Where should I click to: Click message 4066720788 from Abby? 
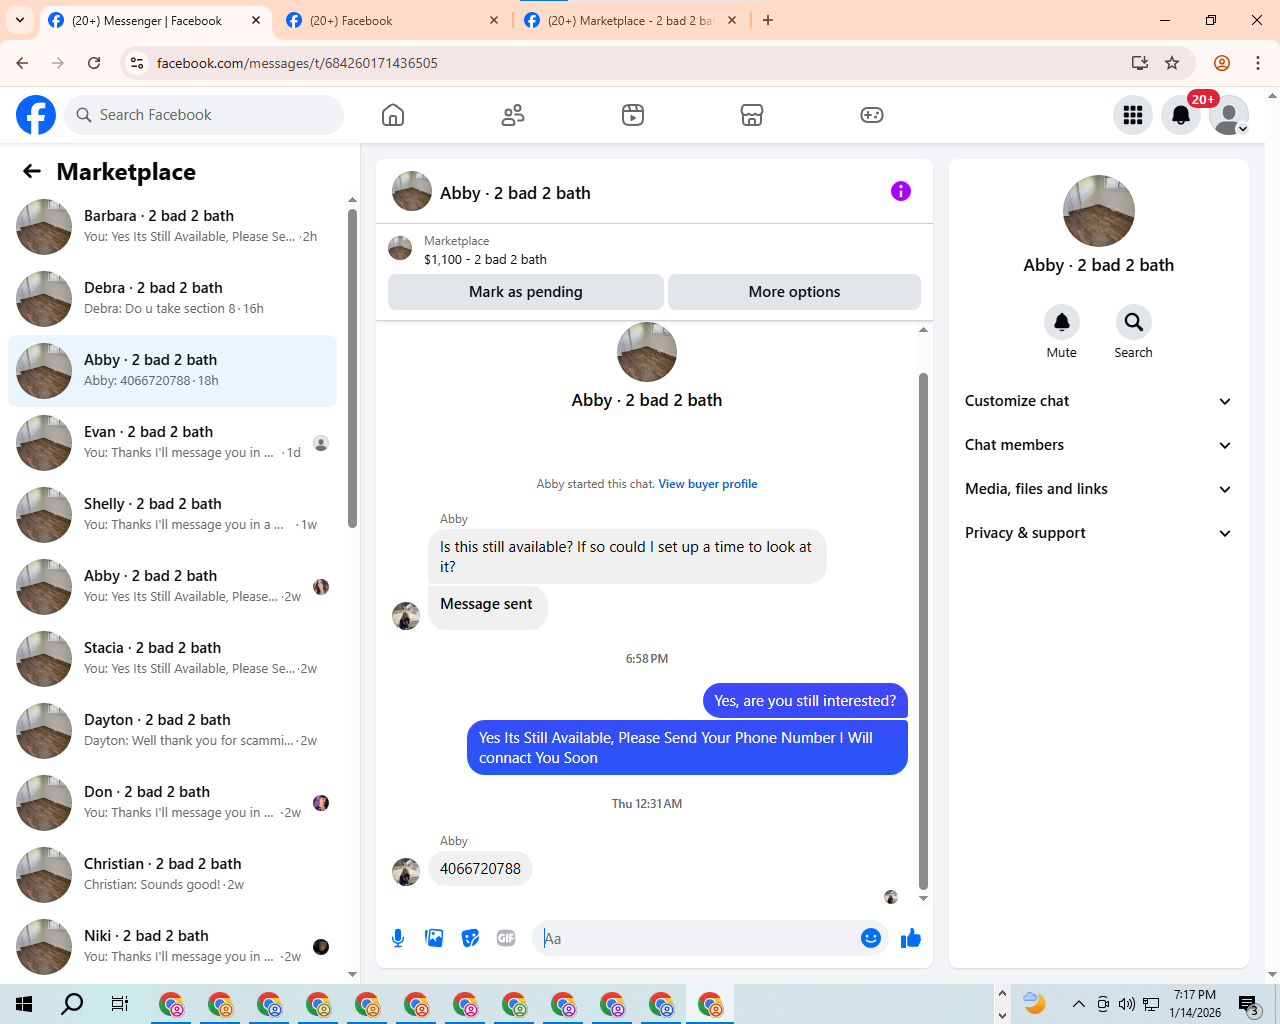(x=480, y=869)
